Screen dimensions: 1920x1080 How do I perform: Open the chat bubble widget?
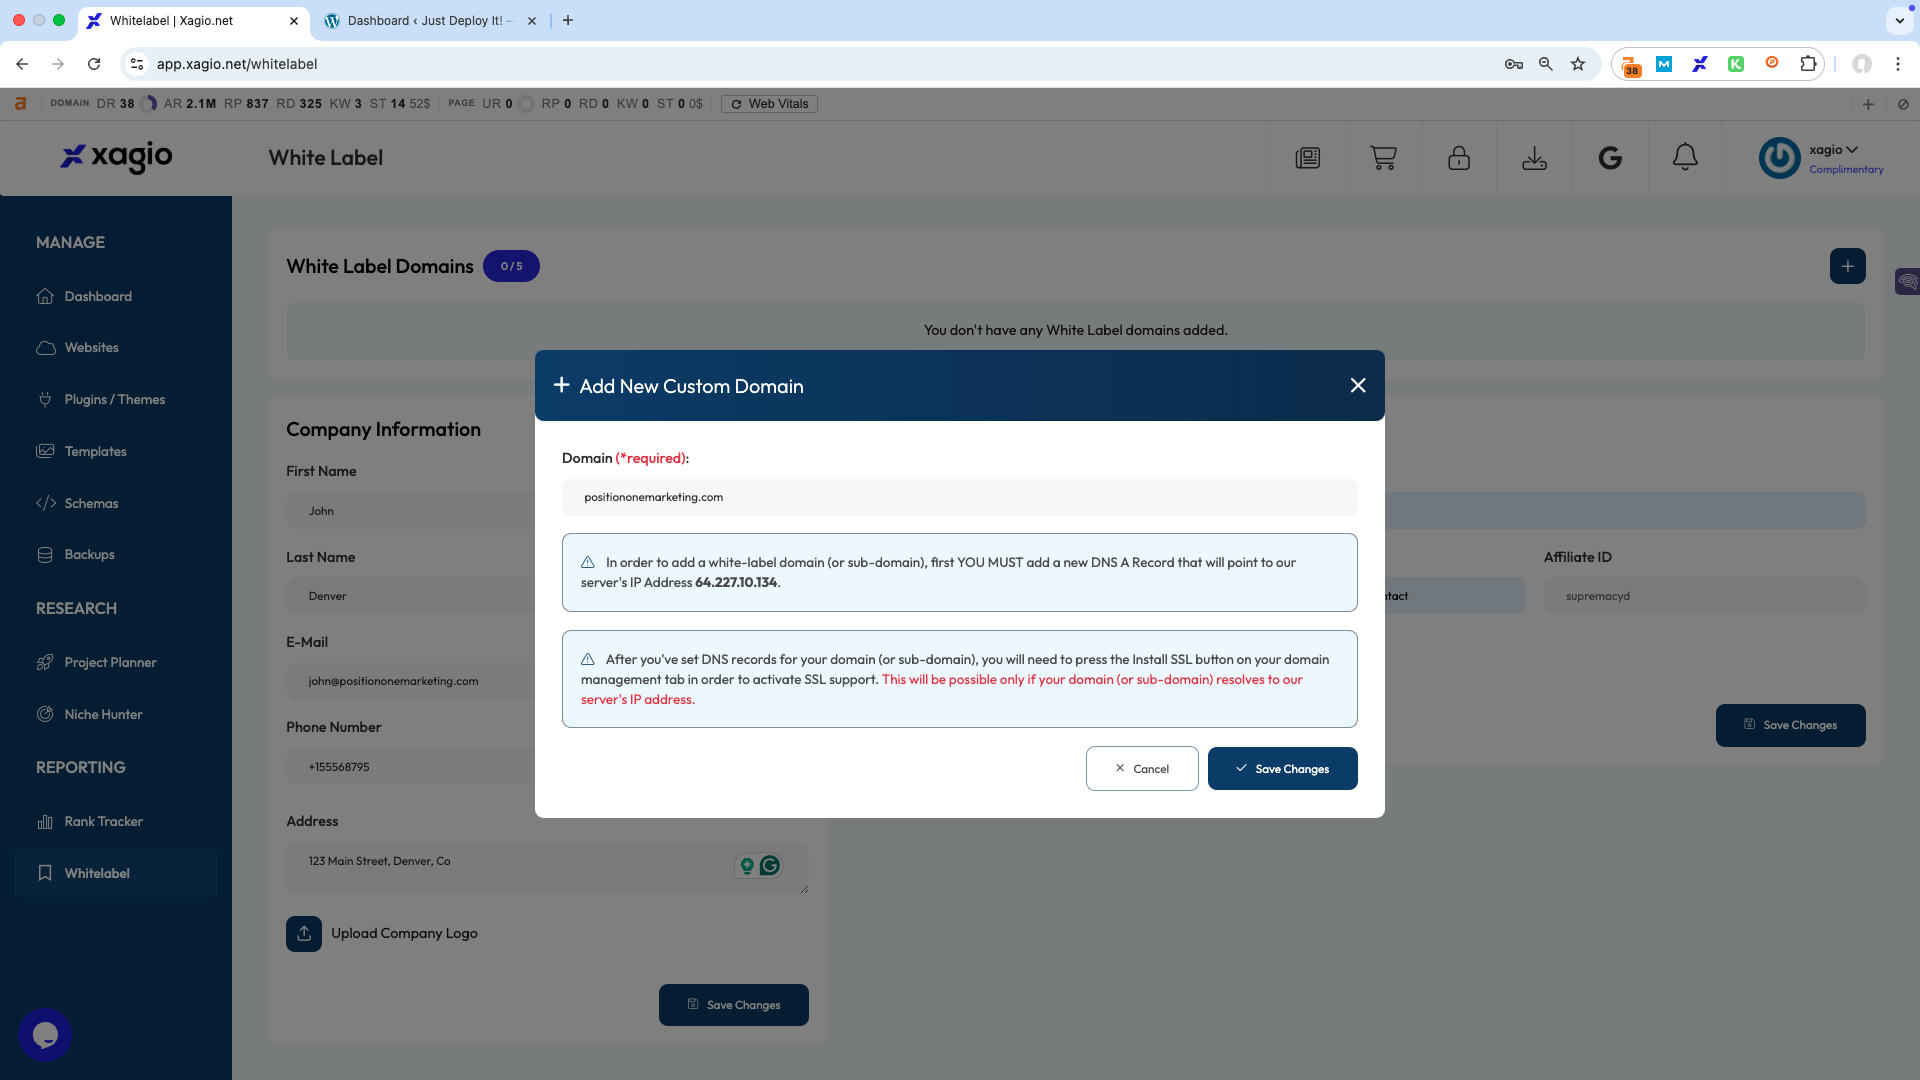click(45, 1035)
